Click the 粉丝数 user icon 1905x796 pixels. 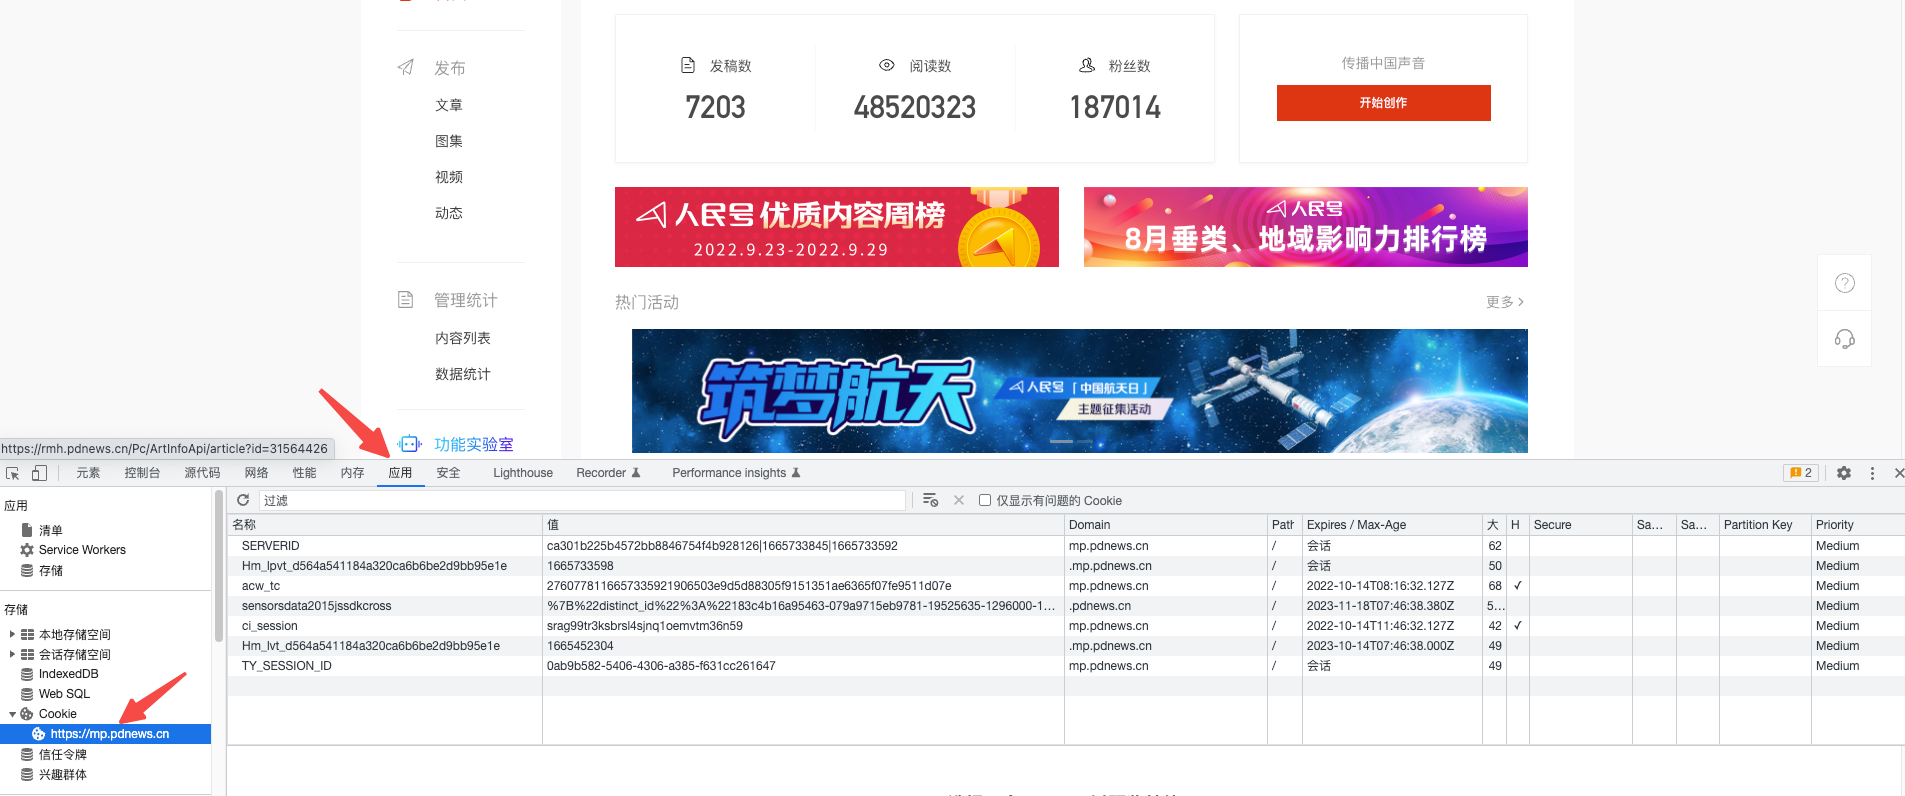click(x=1087, y=65)
